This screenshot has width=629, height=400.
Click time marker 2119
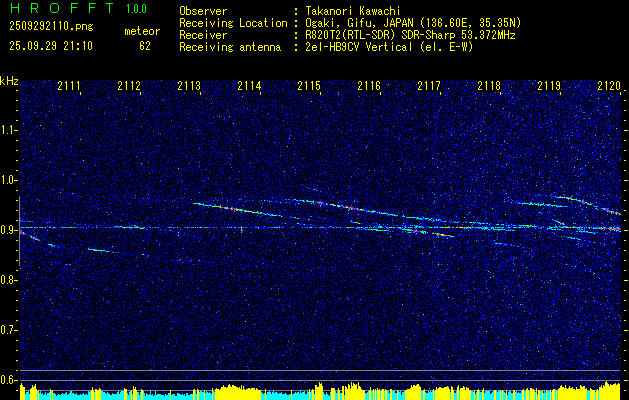pyautogui.click(x=549, y=86)
